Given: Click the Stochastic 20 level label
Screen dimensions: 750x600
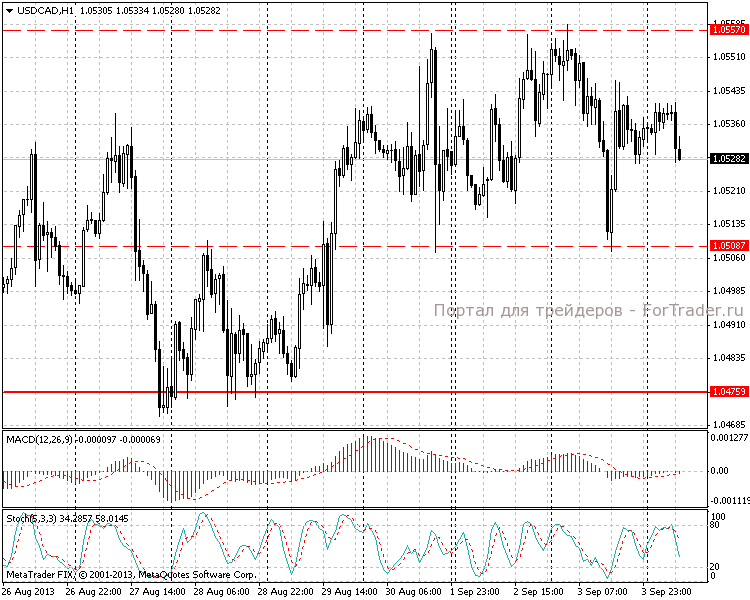Looking at the screenshot, I should coord(715,567).
